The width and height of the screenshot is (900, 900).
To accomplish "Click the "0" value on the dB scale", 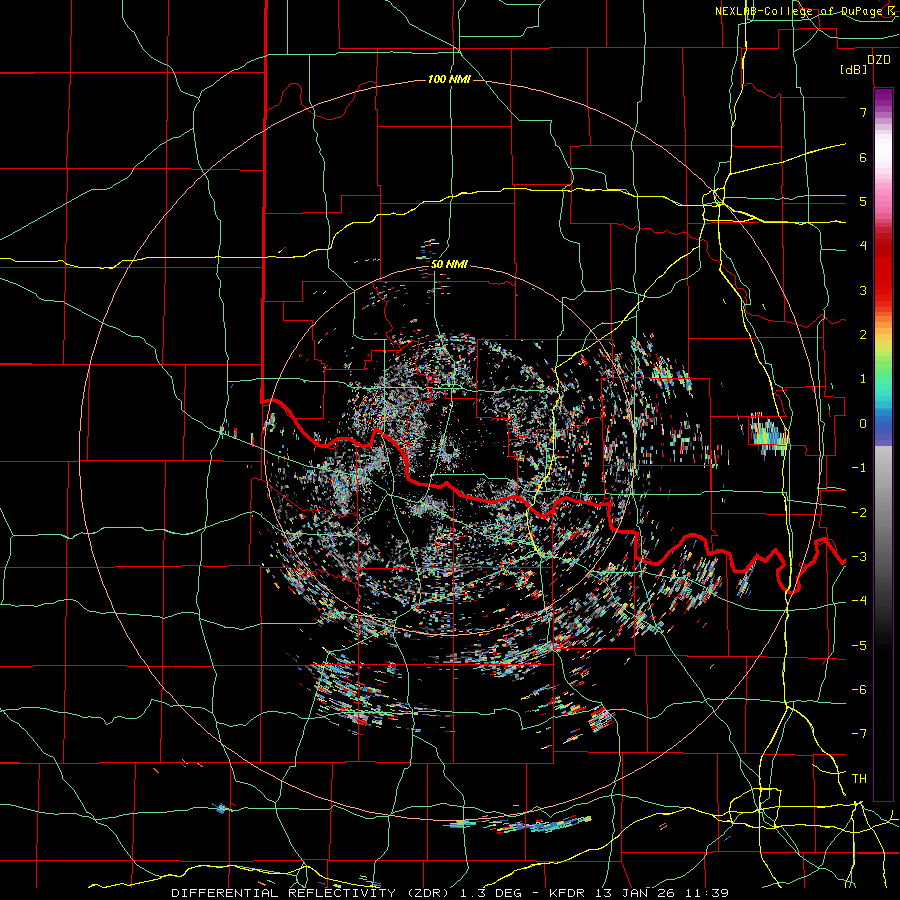I will (863, 424).
